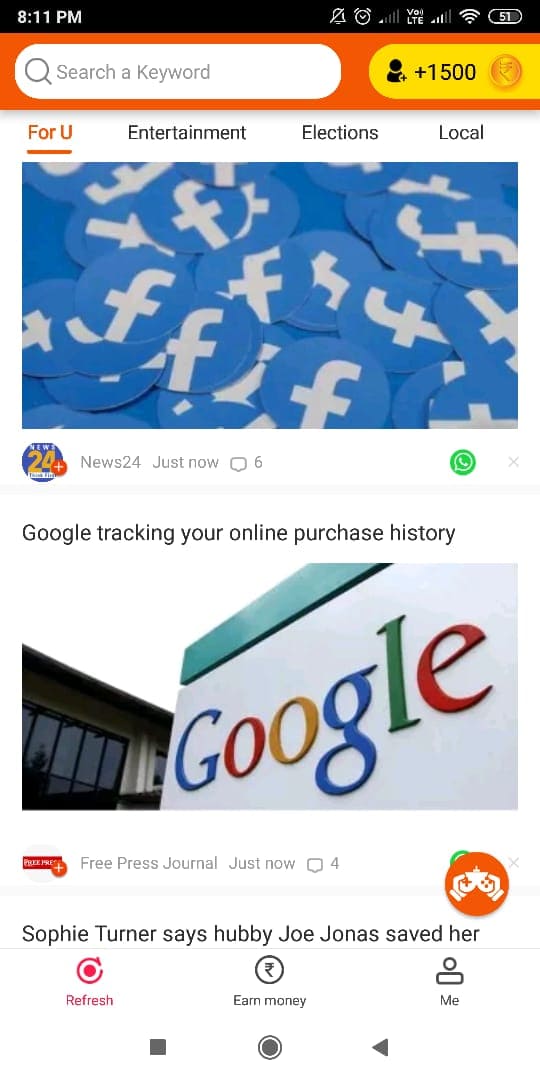Open the Earn money section
The image size is (540, 1080).
click(x=269, y=983)
